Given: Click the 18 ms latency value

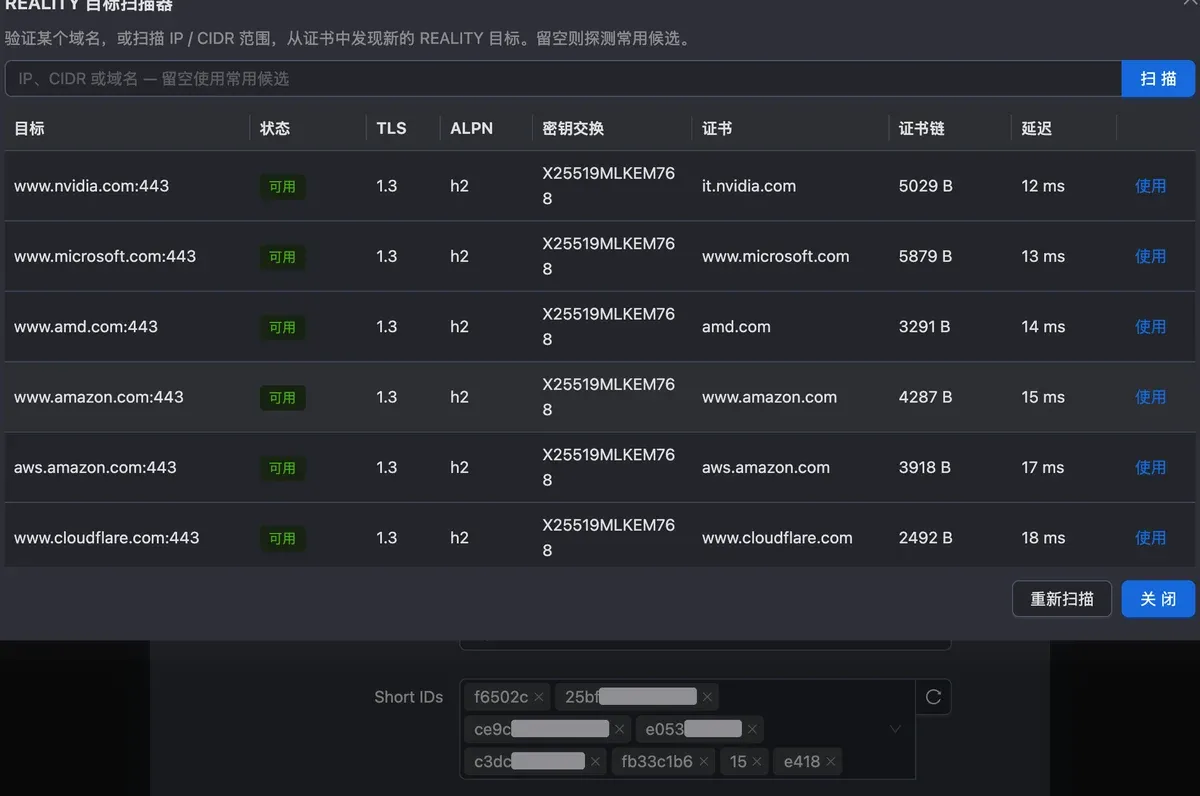Looking at the screenshot, I should (x=1043, y=537).
